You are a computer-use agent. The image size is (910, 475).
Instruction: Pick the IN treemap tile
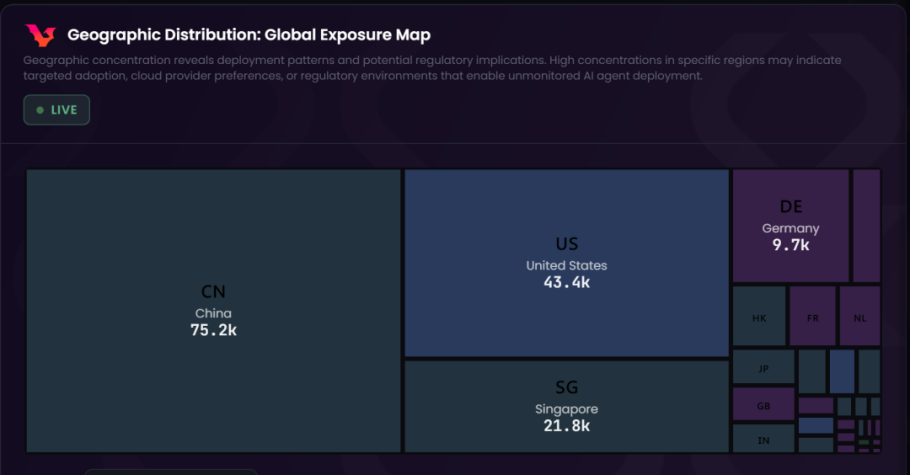763,439
